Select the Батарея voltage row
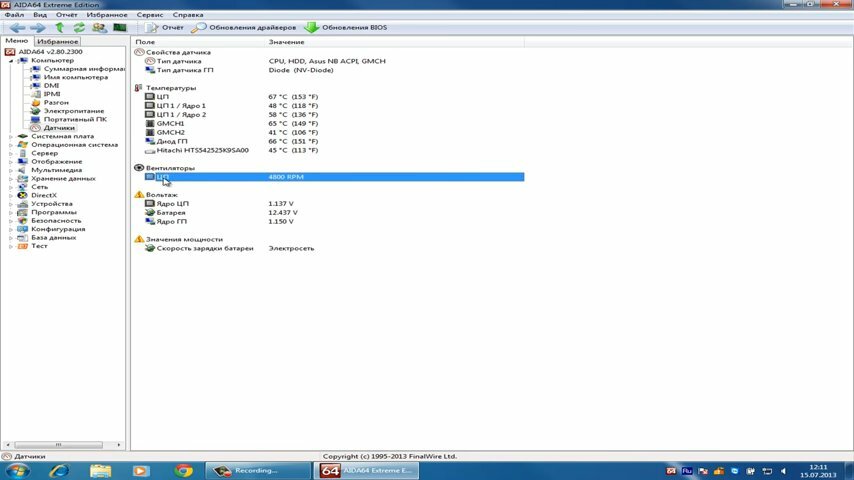Image resolution: width=854 pixels, height=480 pixels. click(x=329, y=212)
